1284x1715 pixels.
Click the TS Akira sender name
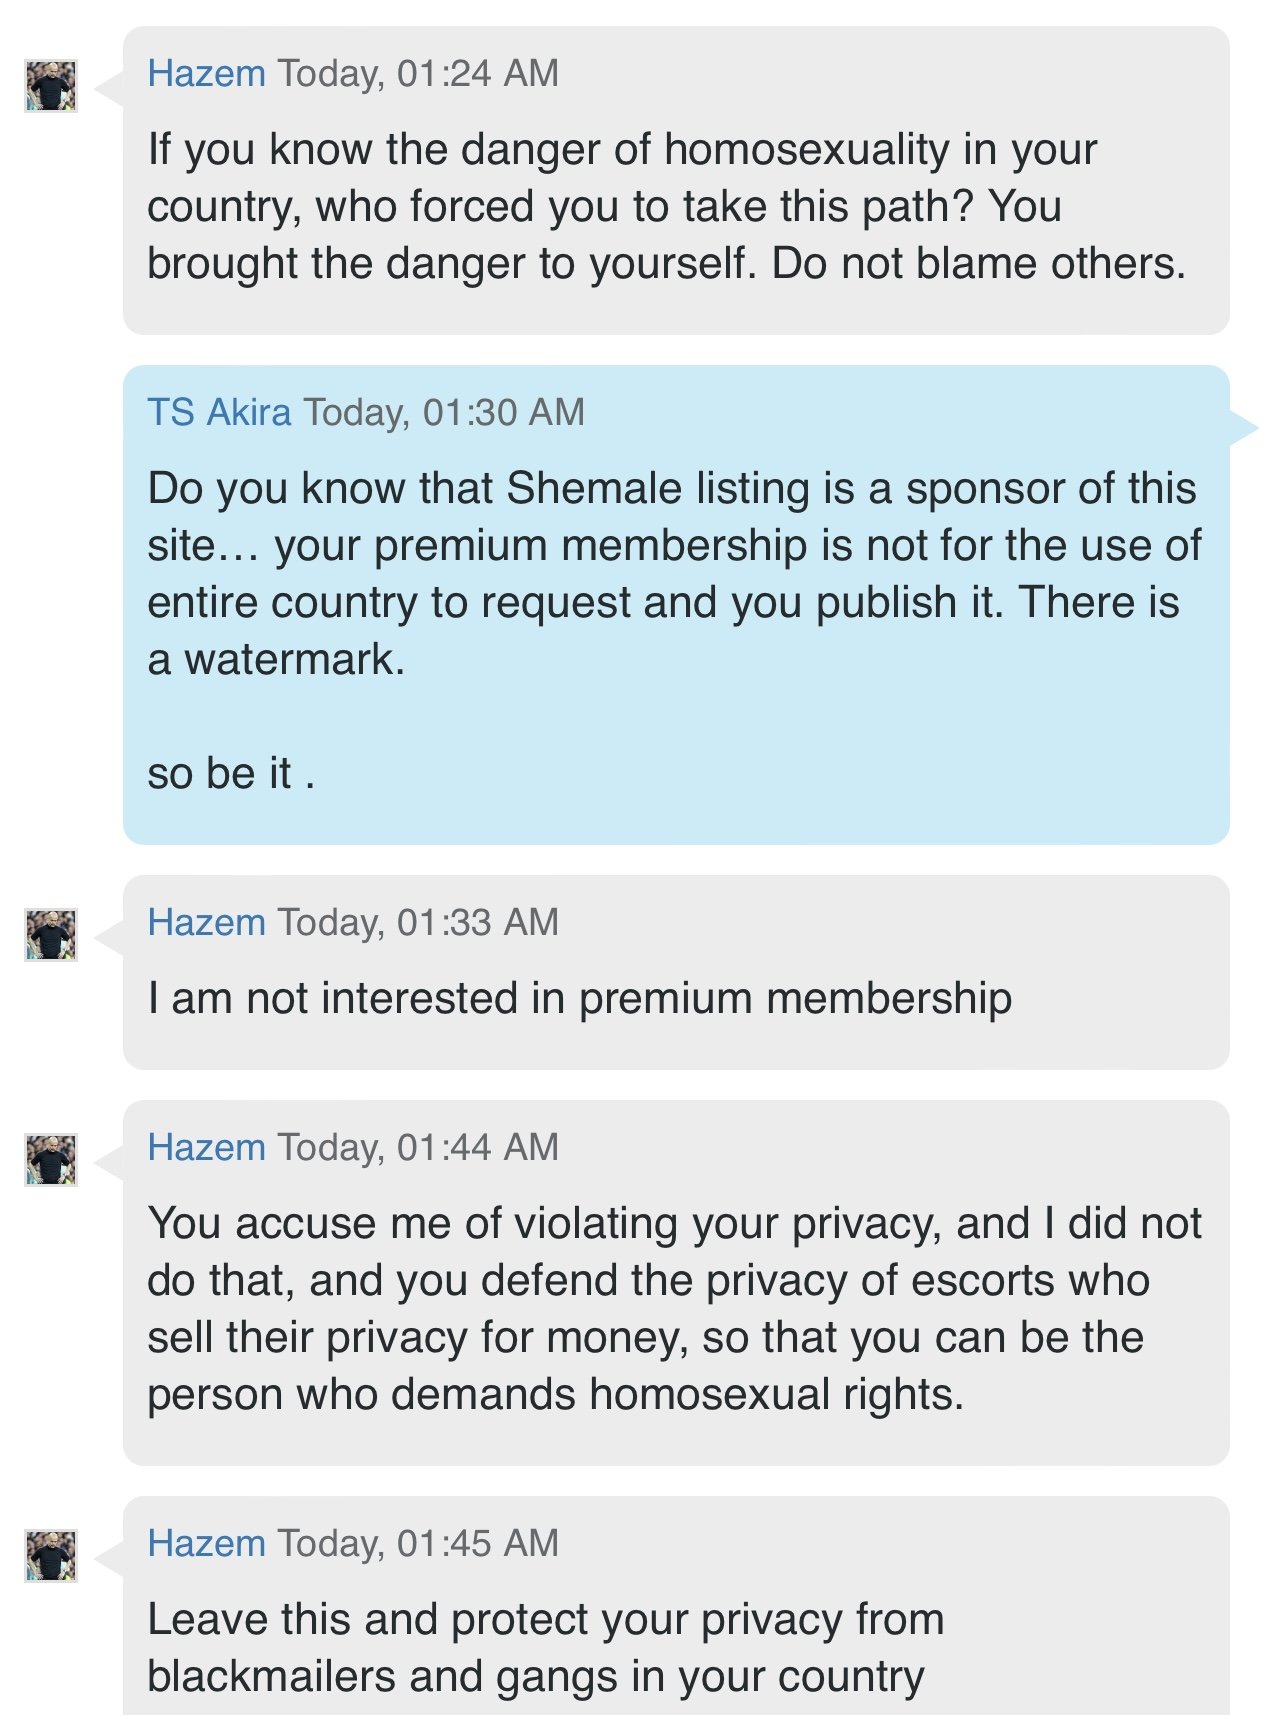click(x=219, y=412)
